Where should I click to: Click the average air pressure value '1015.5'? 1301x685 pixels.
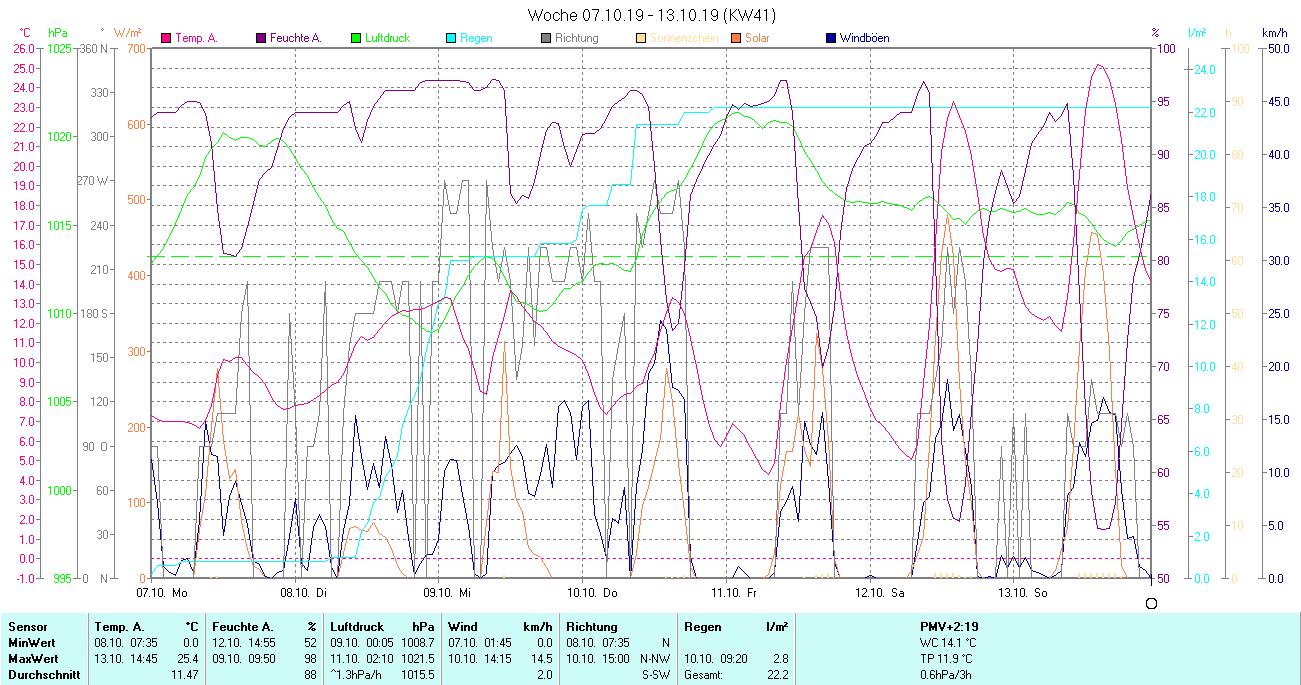coord(418,675)
